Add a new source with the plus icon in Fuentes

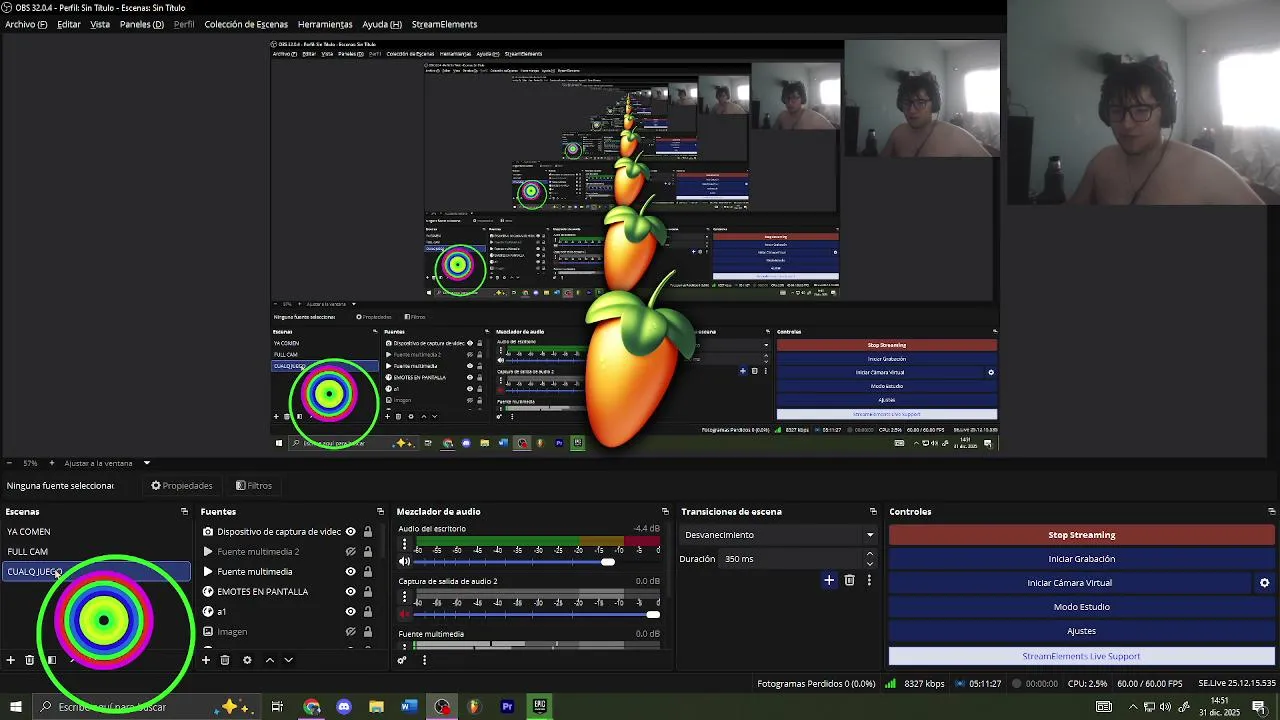[206, 660]
